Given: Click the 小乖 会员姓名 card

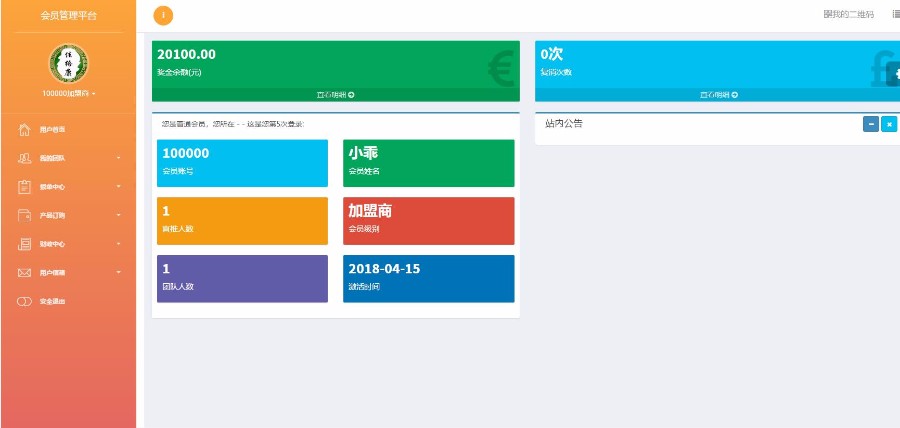Looking at the screenshot, I should tap(429, 163).
